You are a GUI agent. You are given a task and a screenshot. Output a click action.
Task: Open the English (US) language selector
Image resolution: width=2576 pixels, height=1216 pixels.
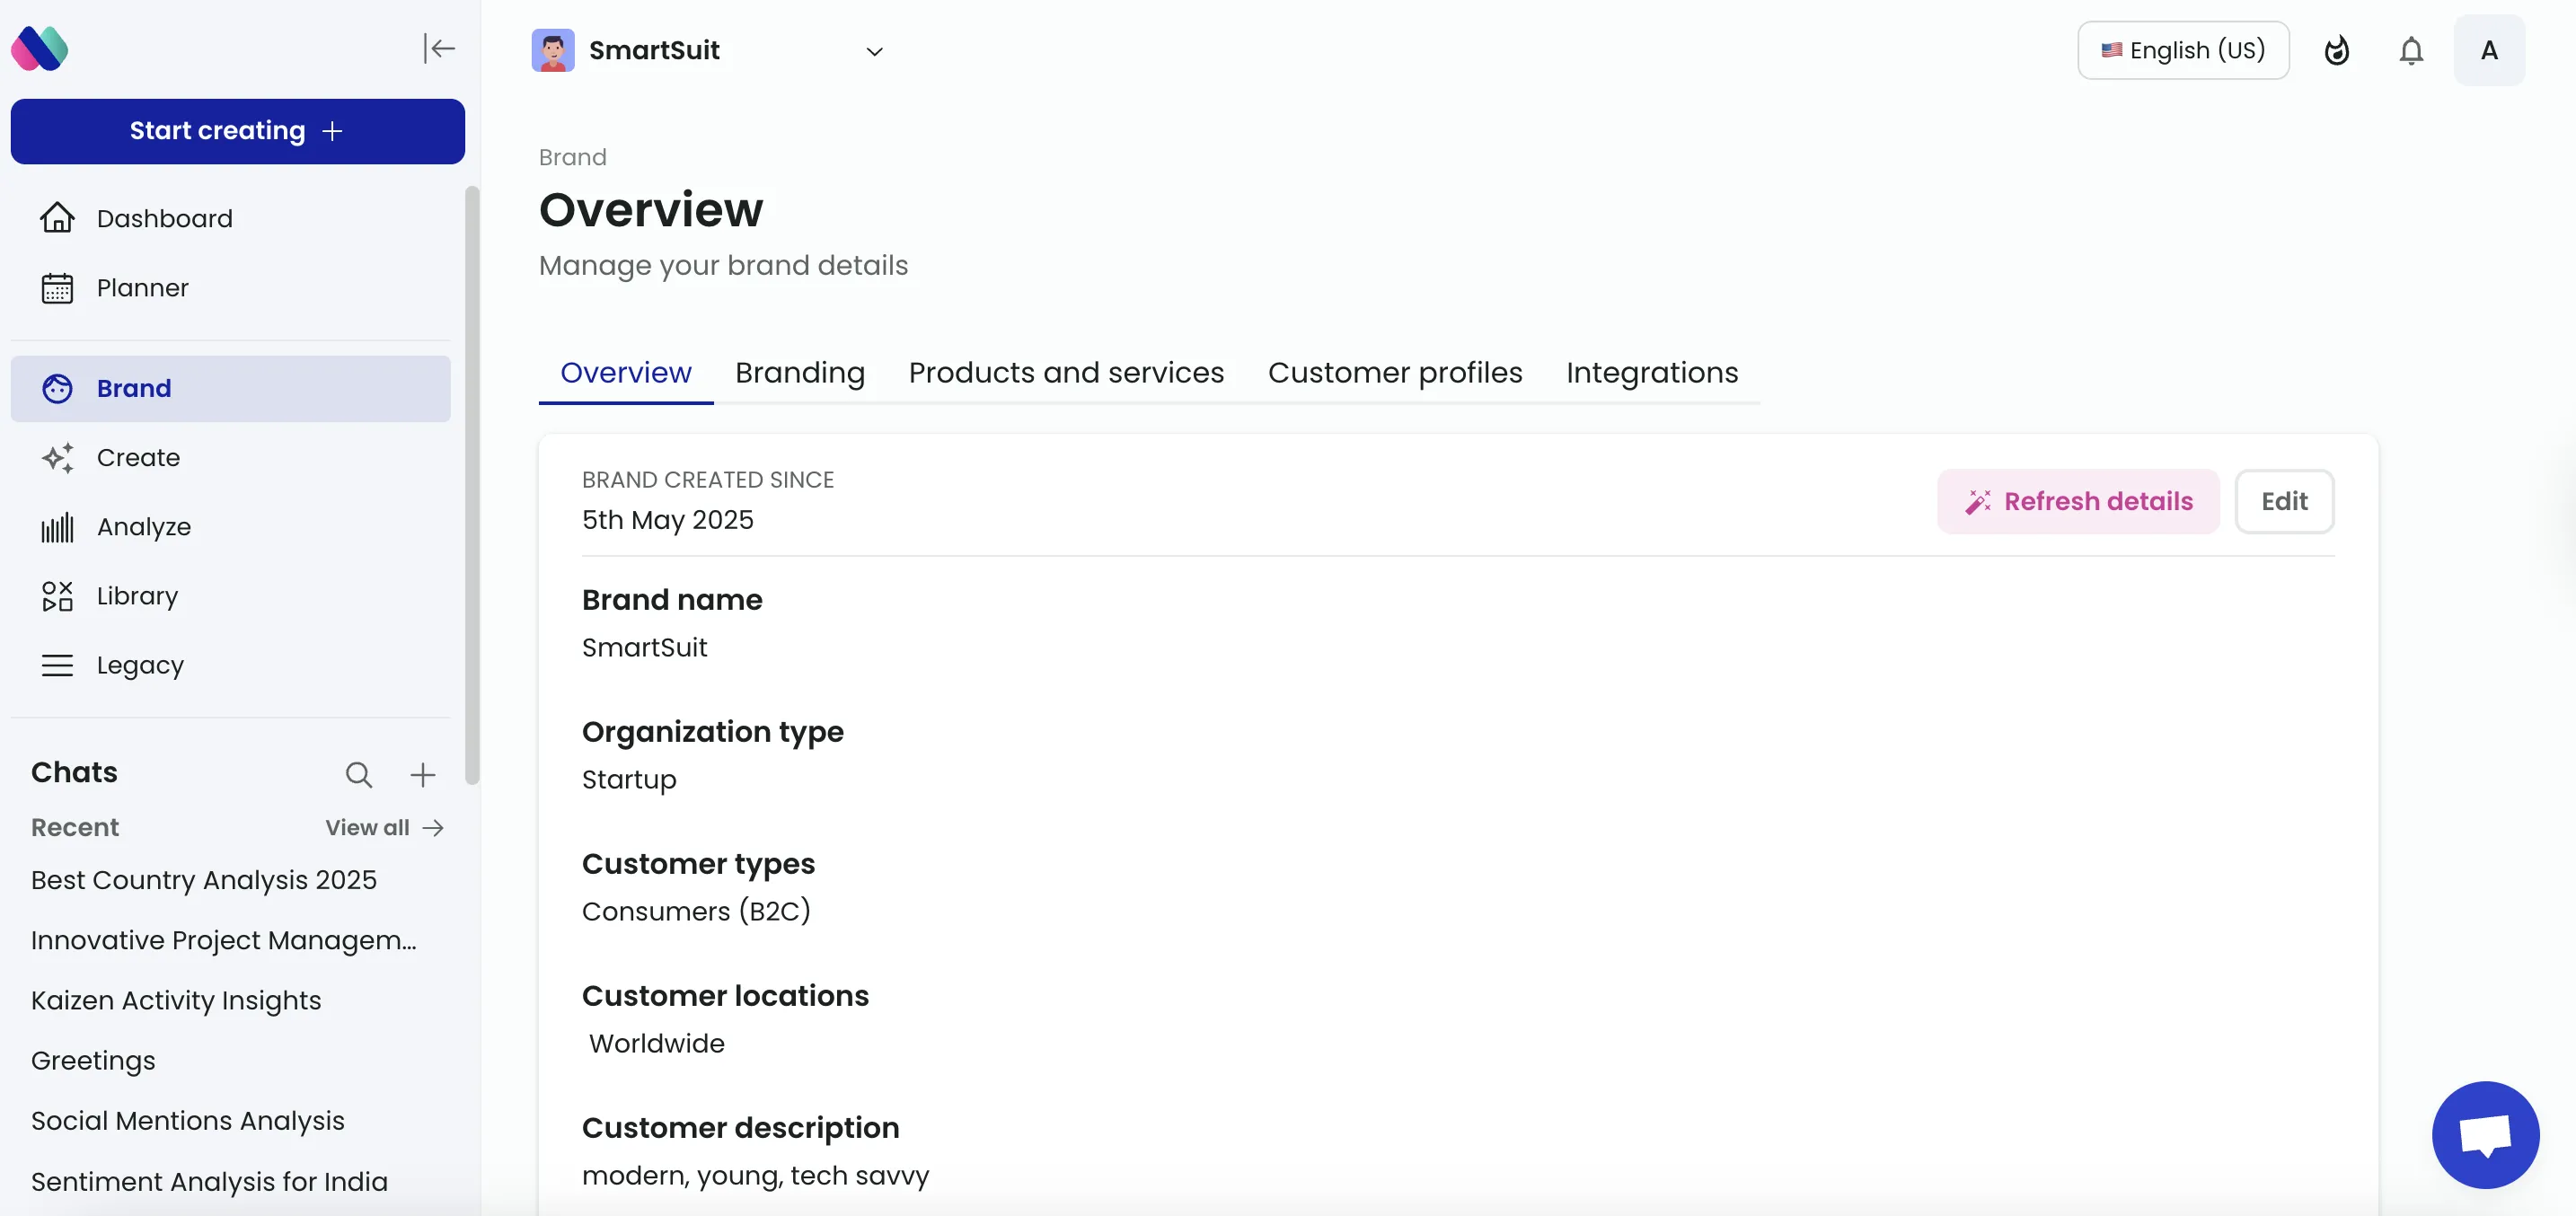(2182, 50)
